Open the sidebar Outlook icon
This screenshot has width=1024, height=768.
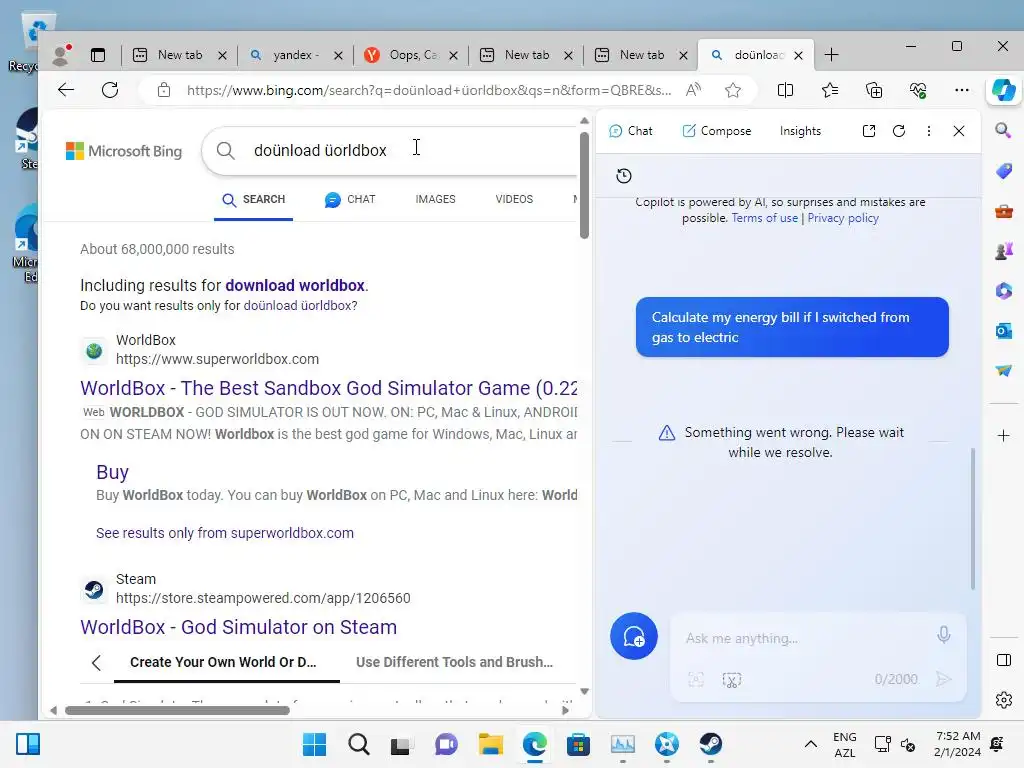tap(1004, 331)
